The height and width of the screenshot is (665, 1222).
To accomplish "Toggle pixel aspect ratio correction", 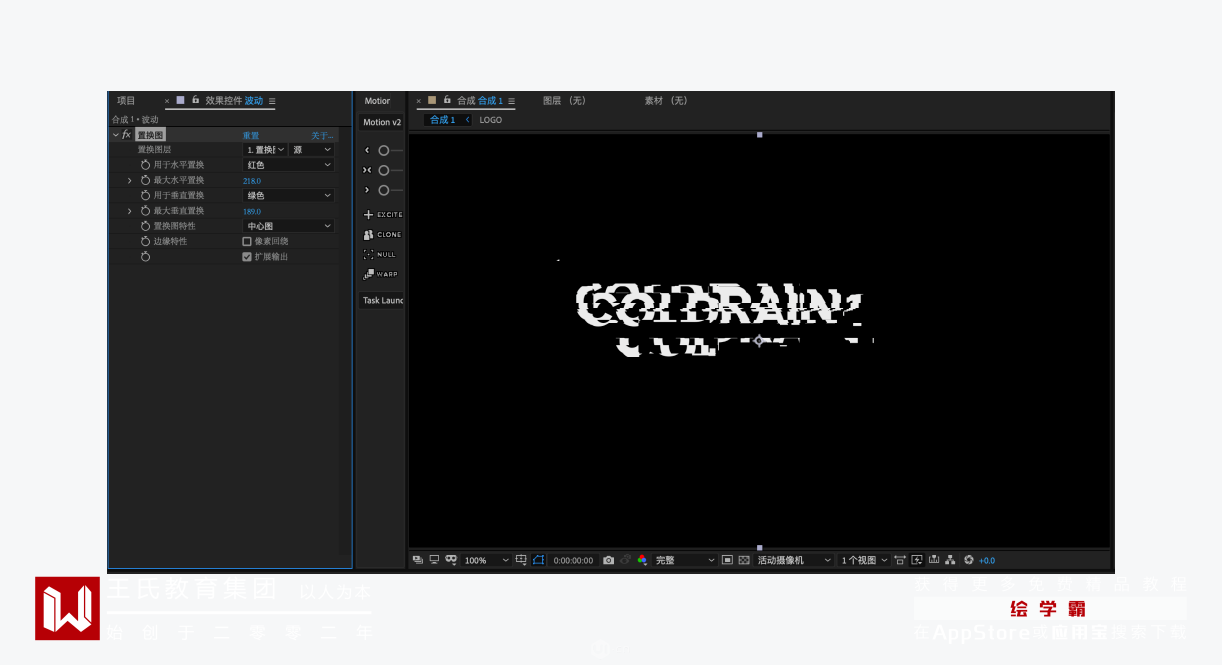I will tap(900, 560).
